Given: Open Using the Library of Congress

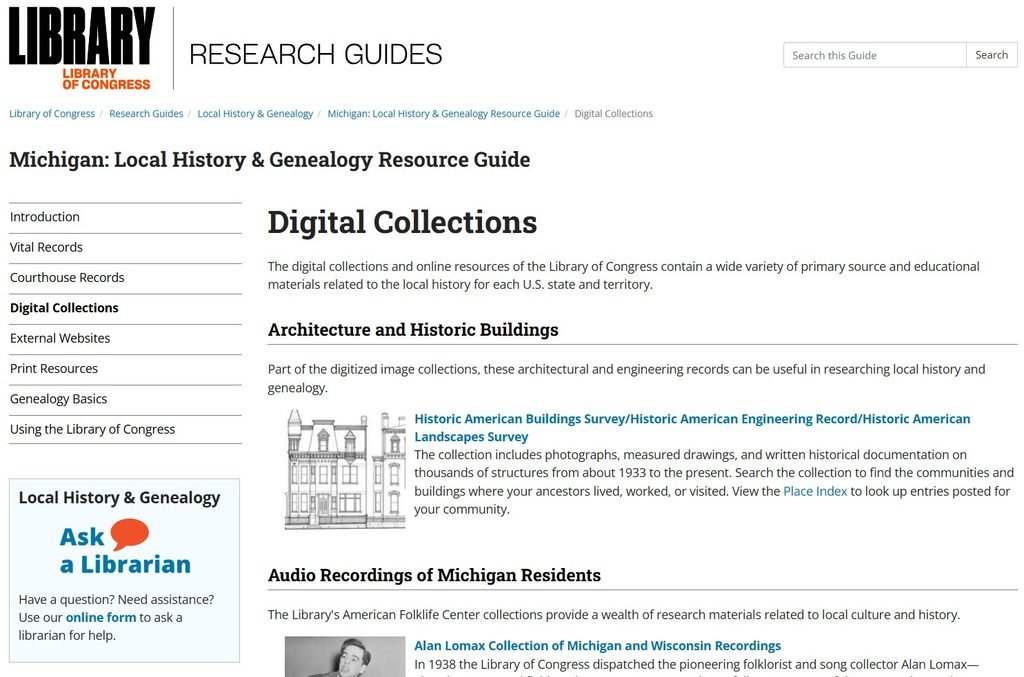Looking at the screenshot, I should (x=125, y=430).
